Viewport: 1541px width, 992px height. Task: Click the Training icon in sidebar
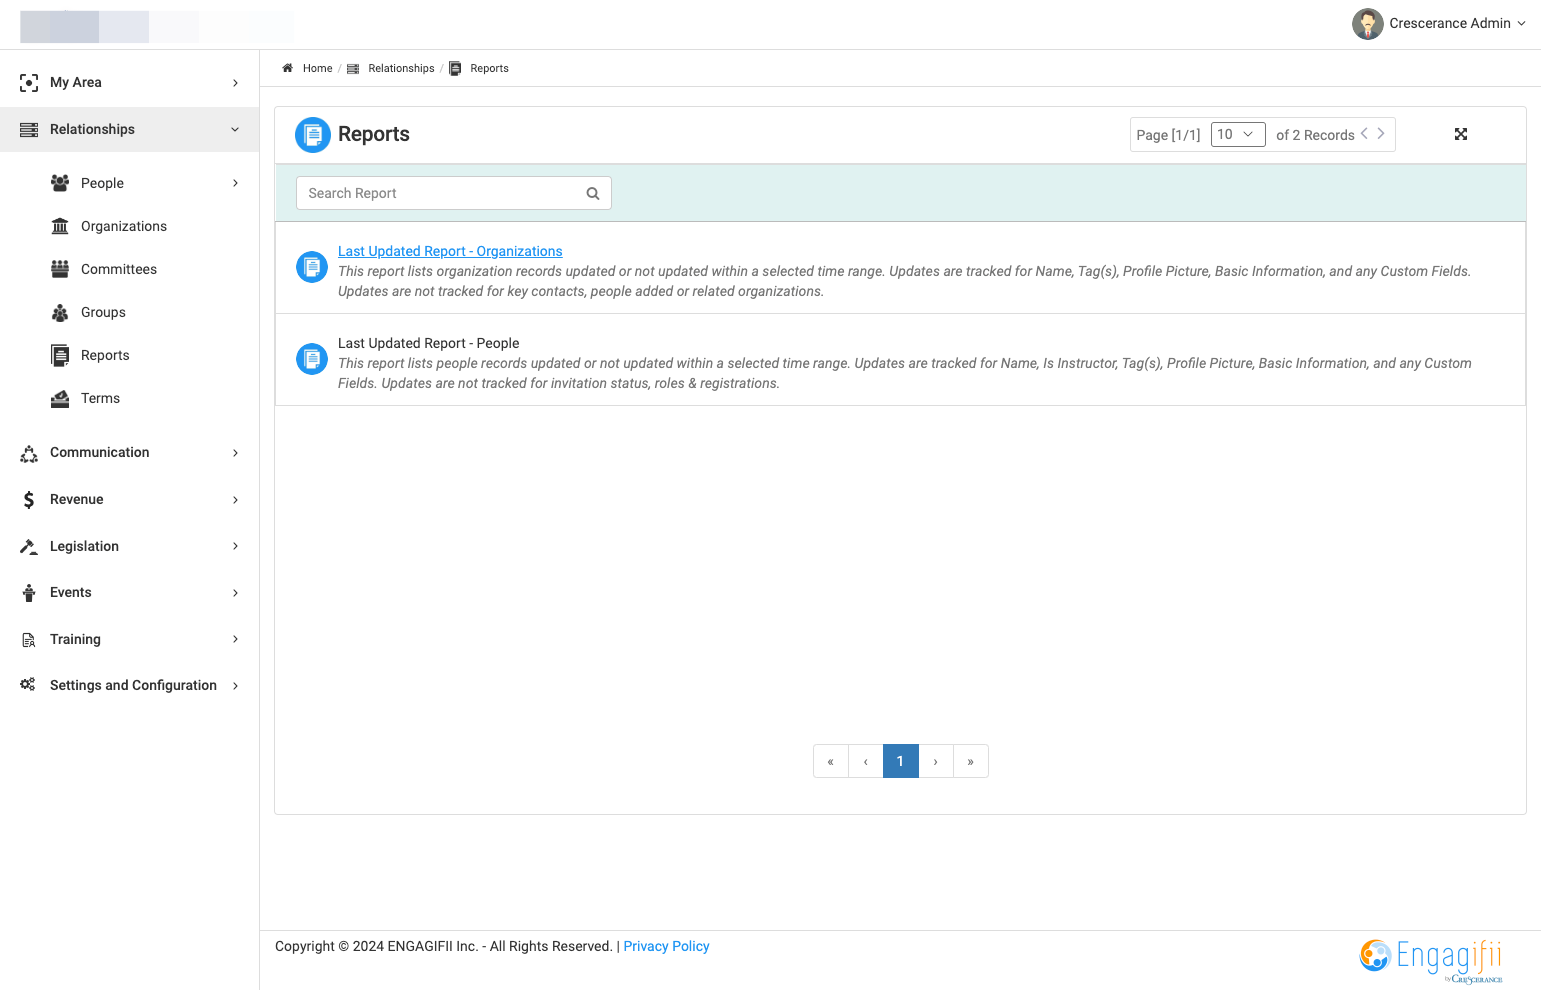pos(29,640)
